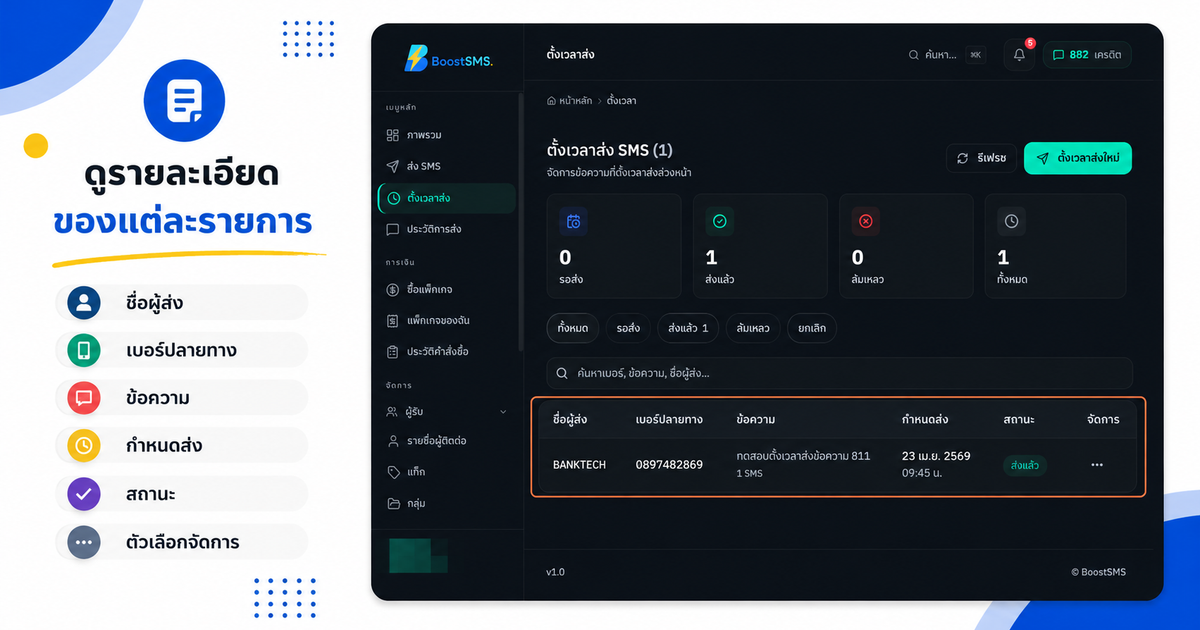Viewport: 1200px width, 630px height.
Task: Click the ข้อความ column header
Action: (755, 420)
